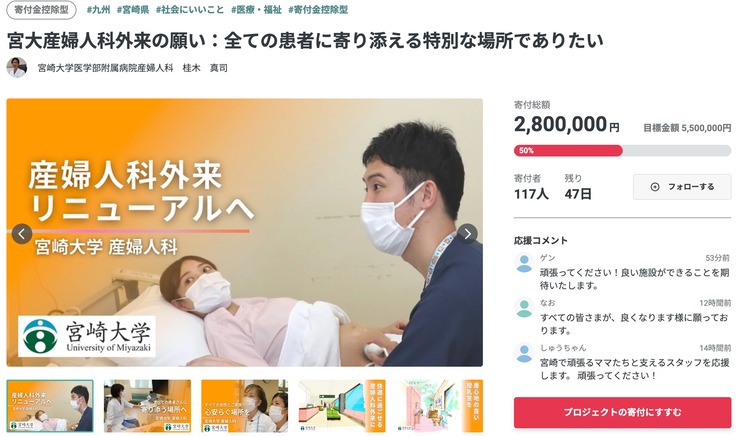The height and width of the screenshot is (436, 736).
Task: Click the 寄付金控除型 category badge
Action: click(41, 9)
